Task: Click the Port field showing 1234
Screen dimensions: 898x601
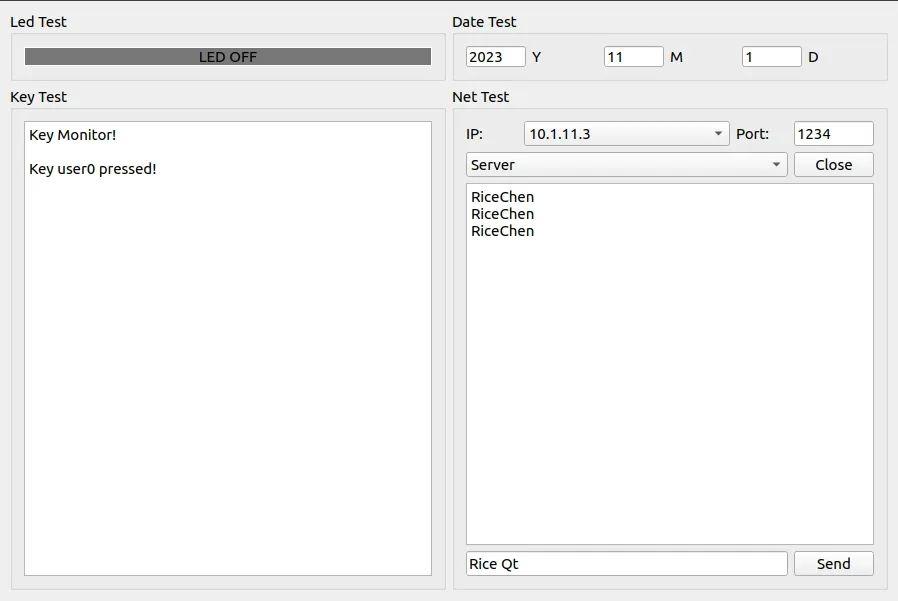Action: 833,133
